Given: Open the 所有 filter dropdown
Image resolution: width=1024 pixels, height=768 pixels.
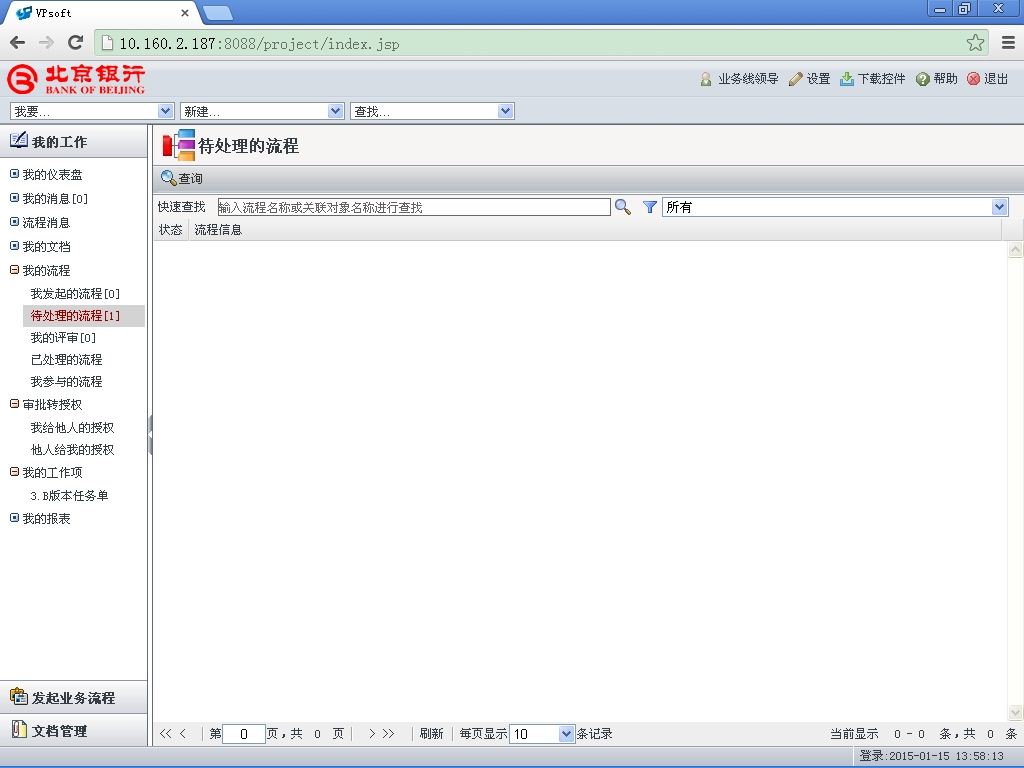Looking at the screenshot, I should [835, 207].
